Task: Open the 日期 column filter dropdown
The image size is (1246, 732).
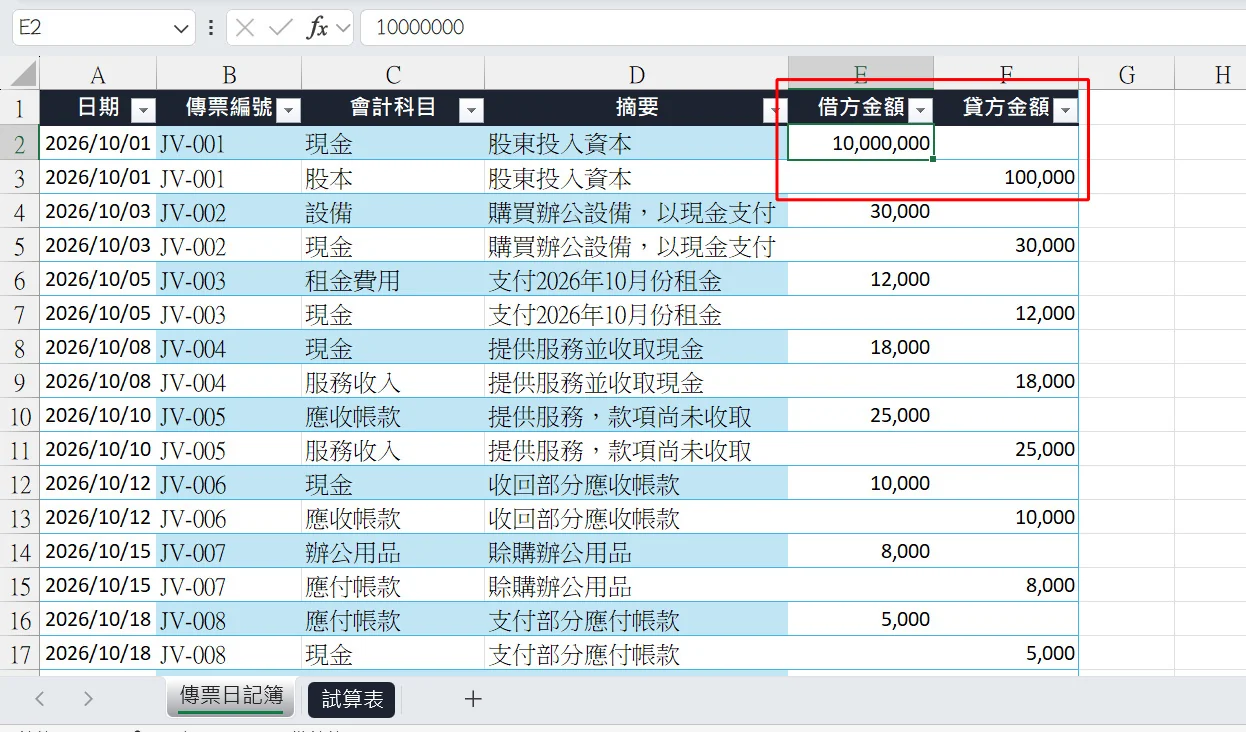Action: tap(143, 109)
